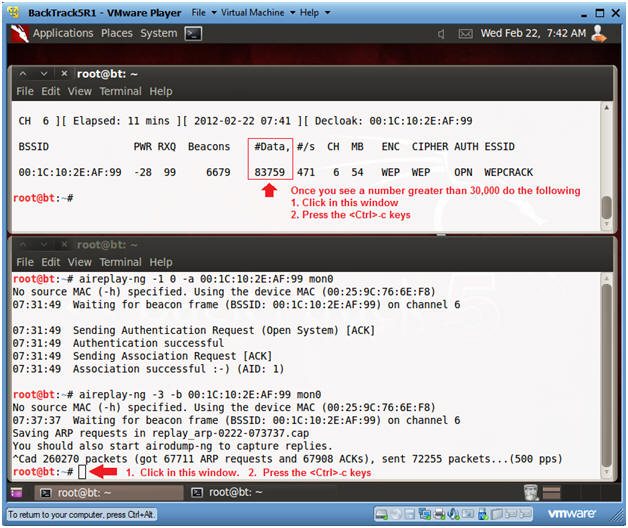The image size is (628, 528).
Task: Click the volume speaker icon
Action: pyautogui.click(x=441, y=34)
